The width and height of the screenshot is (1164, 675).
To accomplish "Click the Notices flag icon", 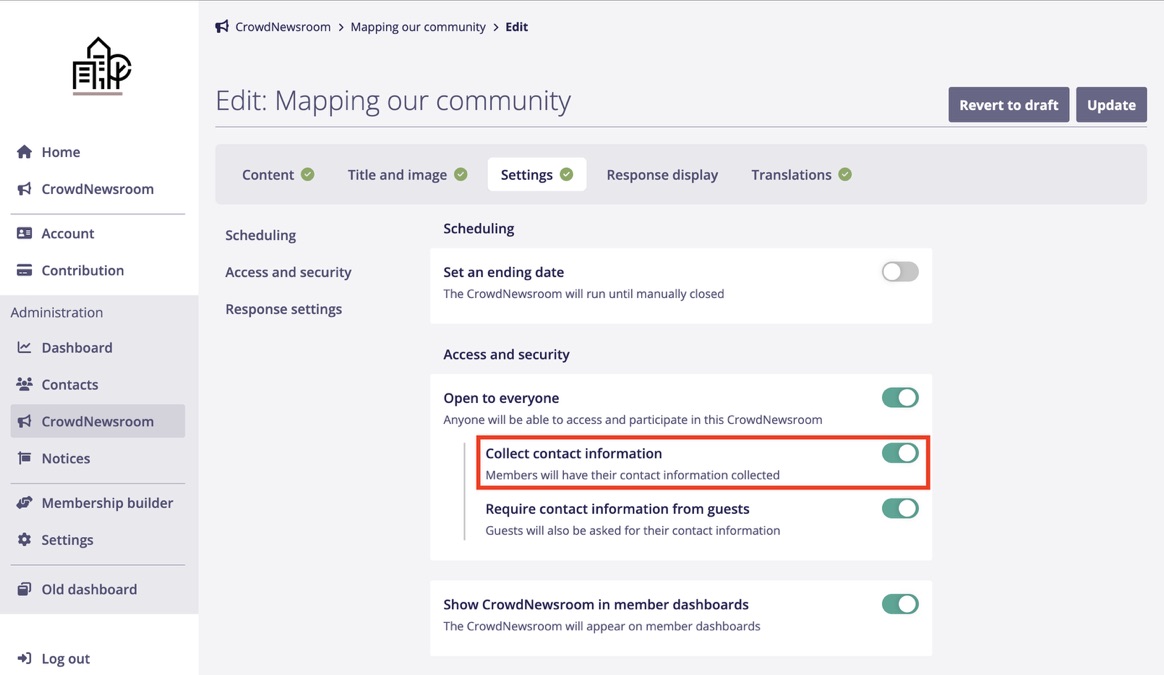I will [24, 458].
